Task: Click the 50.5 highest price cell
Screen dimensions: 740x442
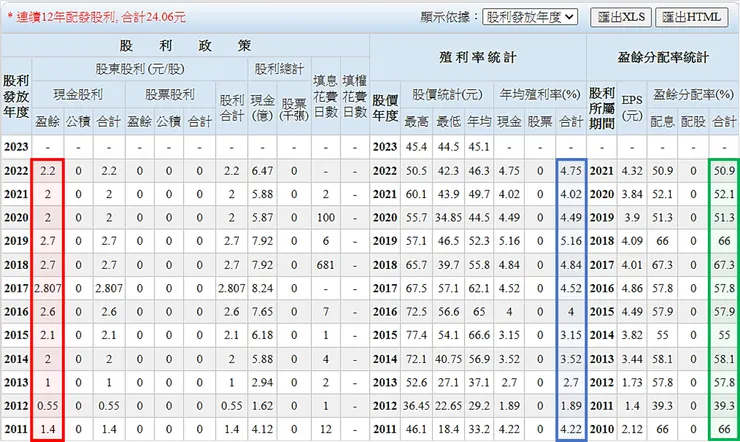Action: (x=416, y=171)
